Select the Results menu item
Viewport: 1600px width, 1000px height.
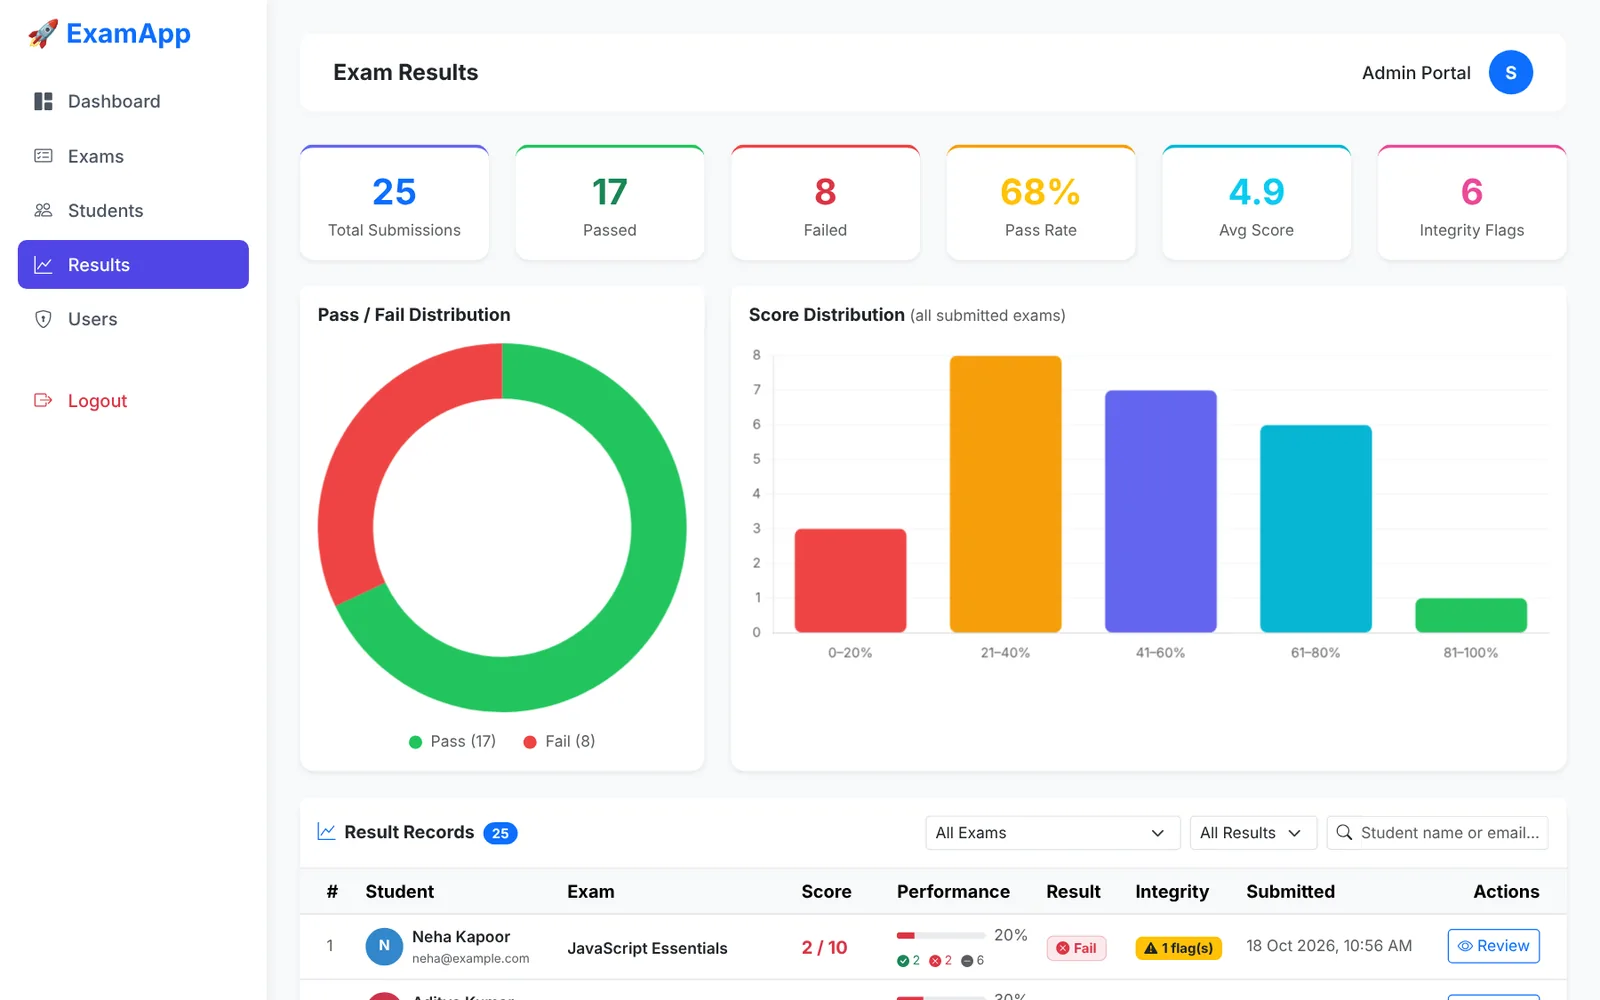tap(133, 265)
